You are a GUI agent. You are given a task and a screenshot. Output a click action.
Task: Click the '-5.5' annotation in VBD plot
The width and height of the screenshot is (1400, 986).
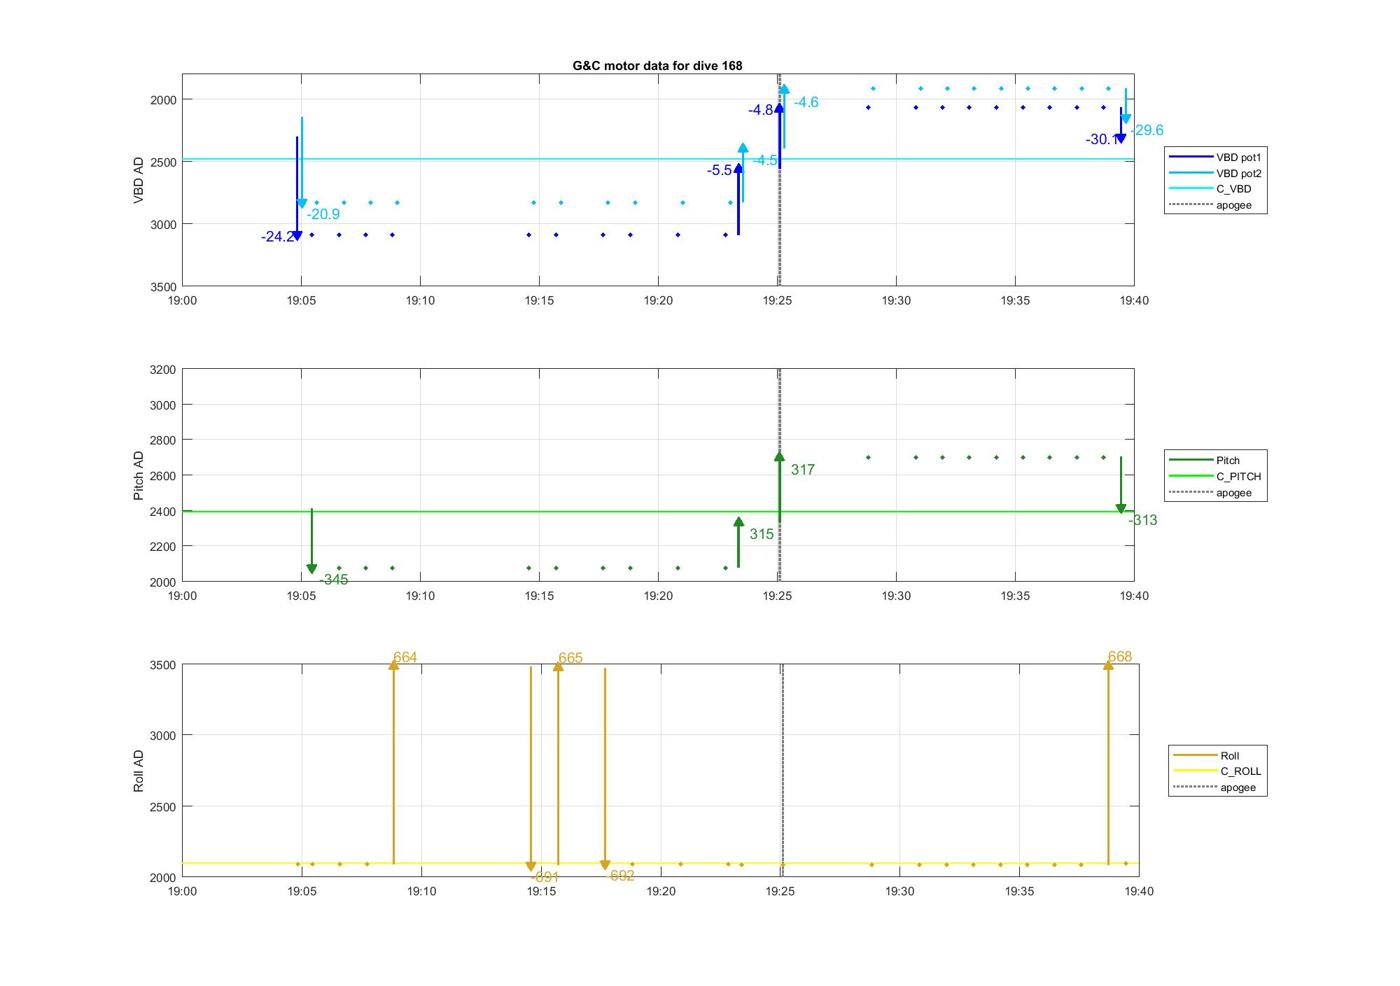(x=720, y=171)
